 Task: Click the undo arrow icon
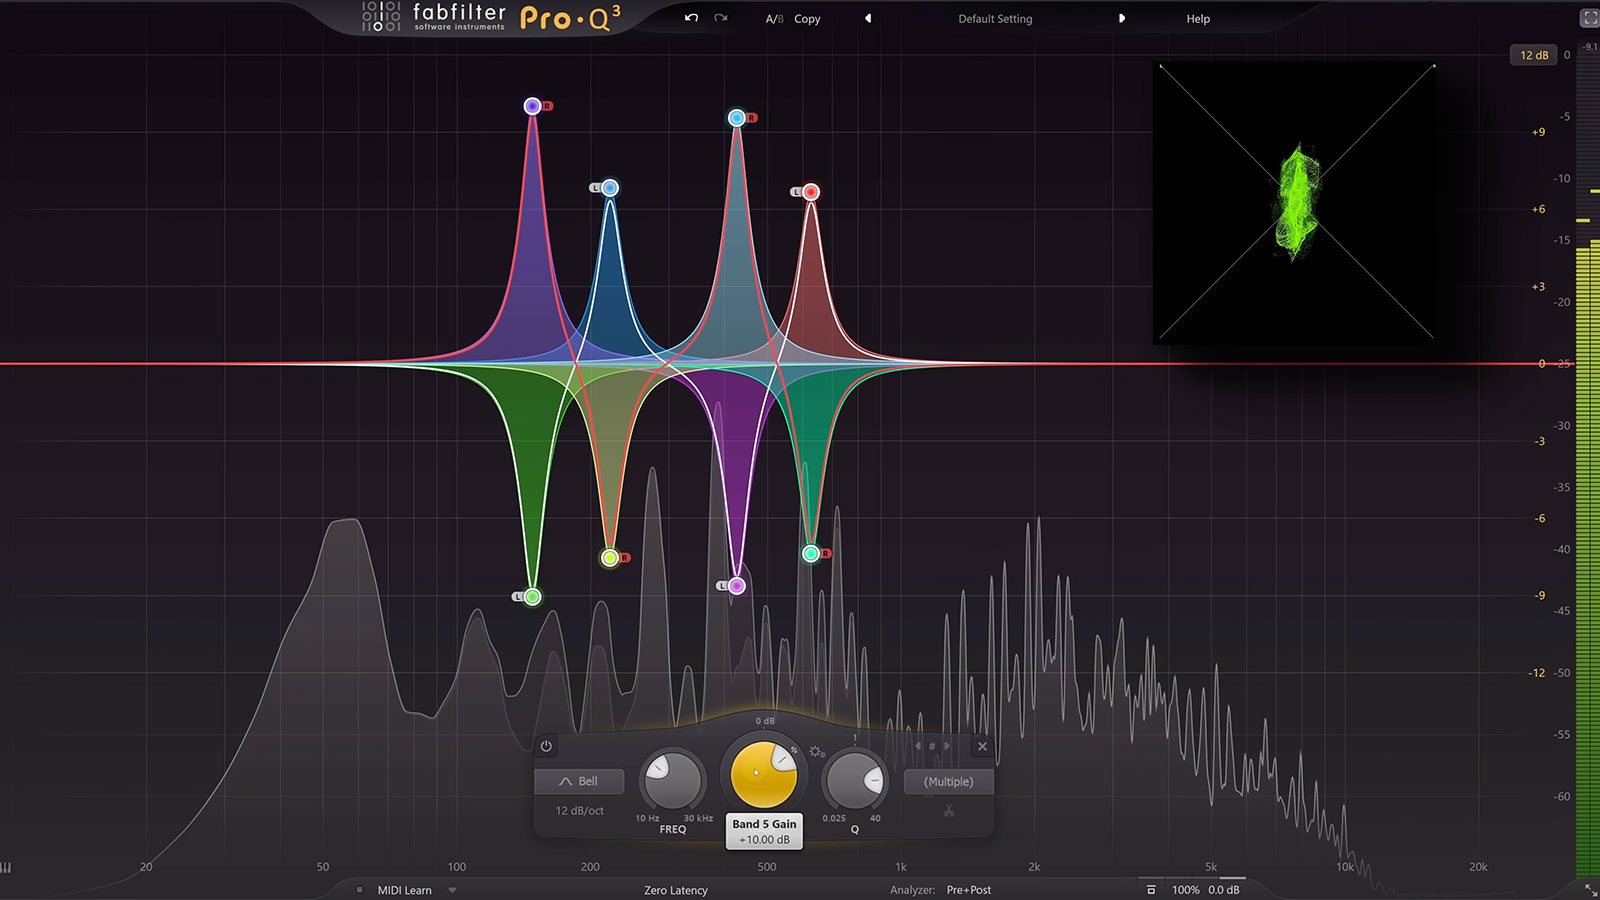(690, 18)
